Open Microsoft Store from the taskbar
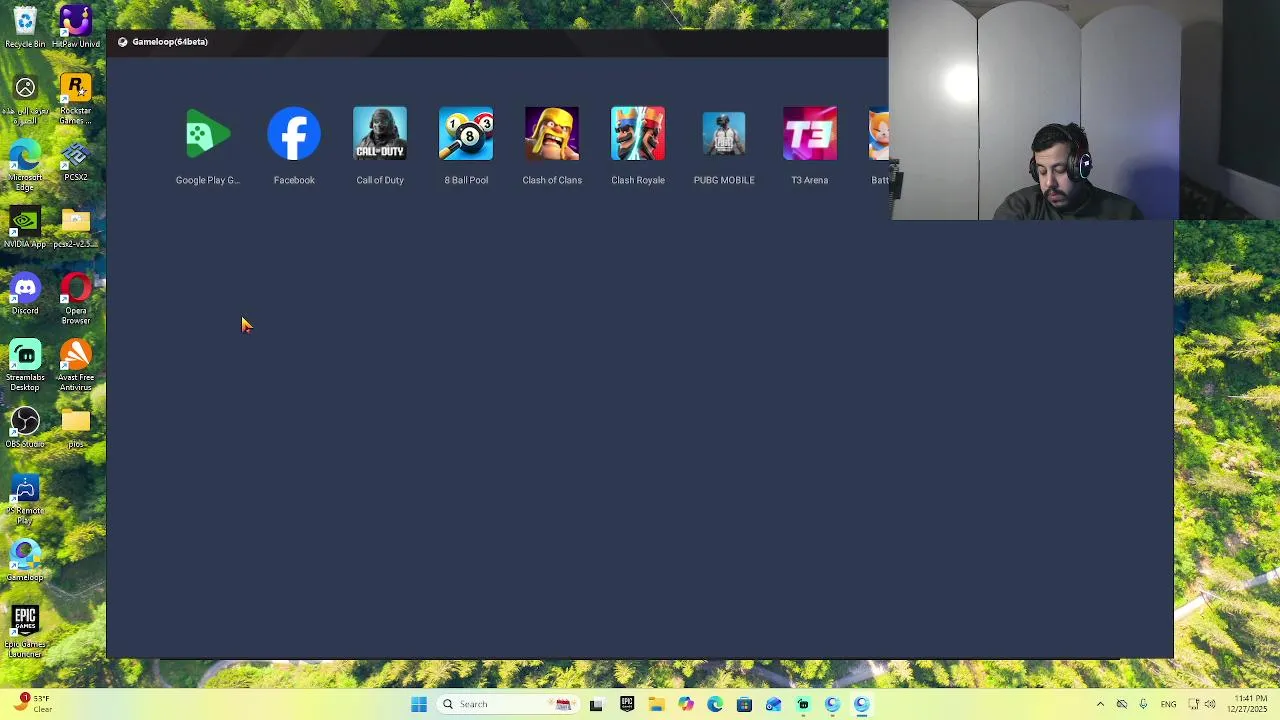 pyautogui.click(x=744, y=704)
